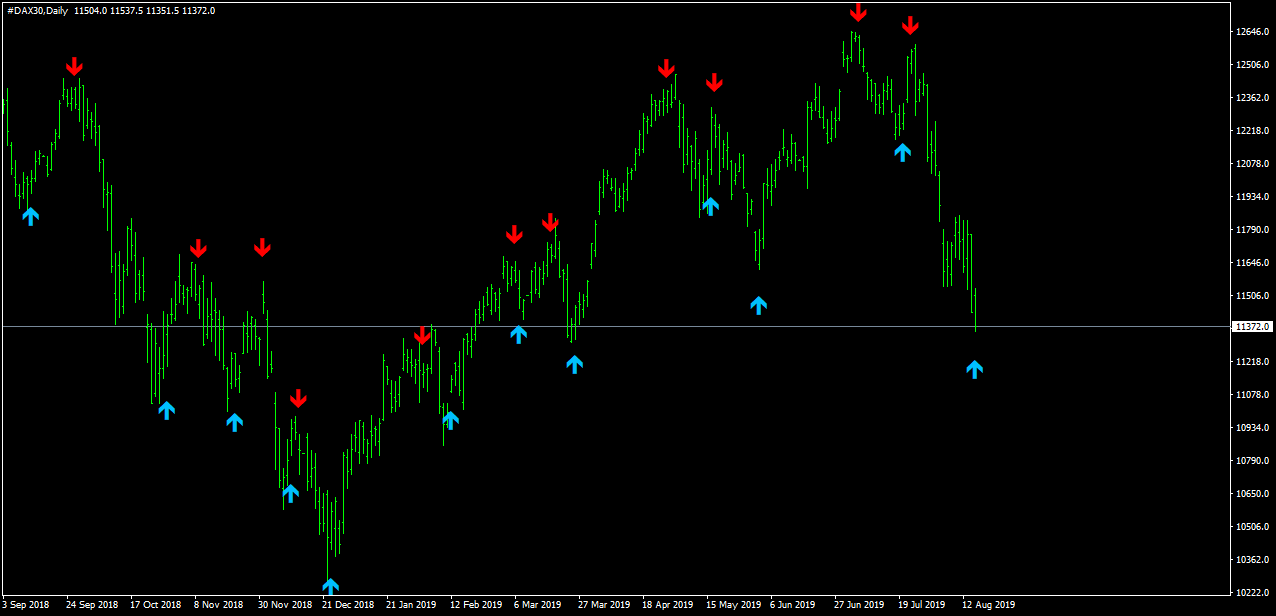Select the blue up arrow below the early June 2019 low
Image resolution: width=1276 pixels, height=616 pixels.
[x=758, y=305]
